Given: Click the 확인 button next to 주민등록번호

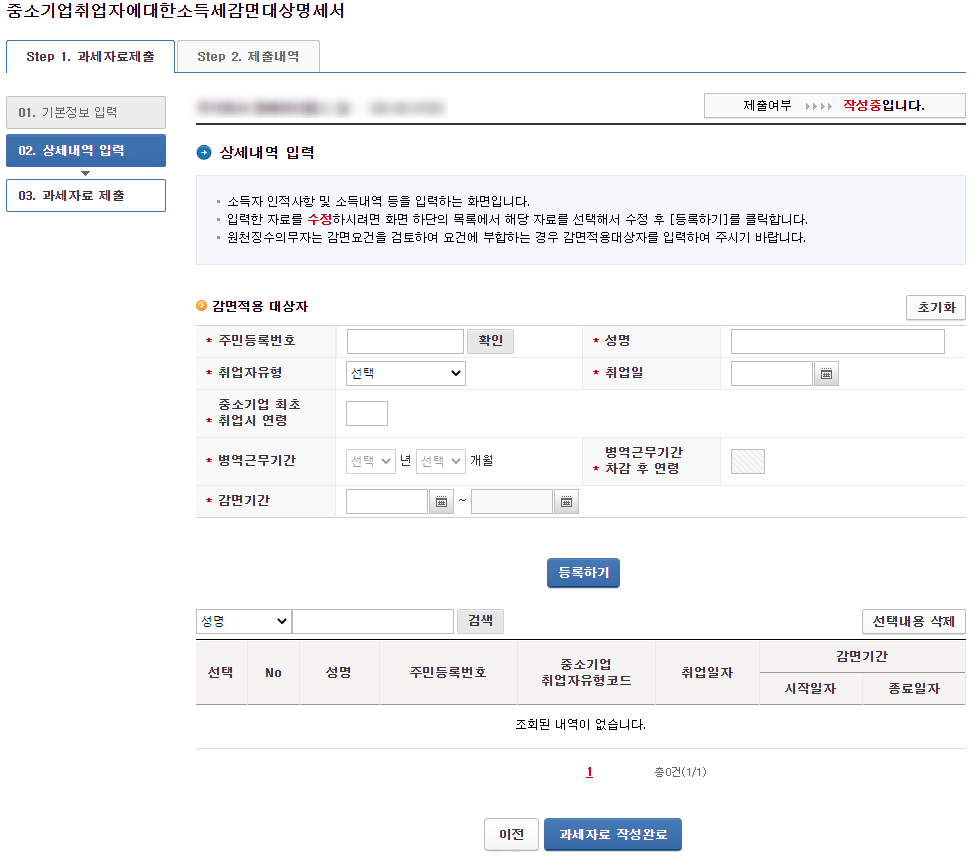Looking at the screenshot, I should [490, 341].
